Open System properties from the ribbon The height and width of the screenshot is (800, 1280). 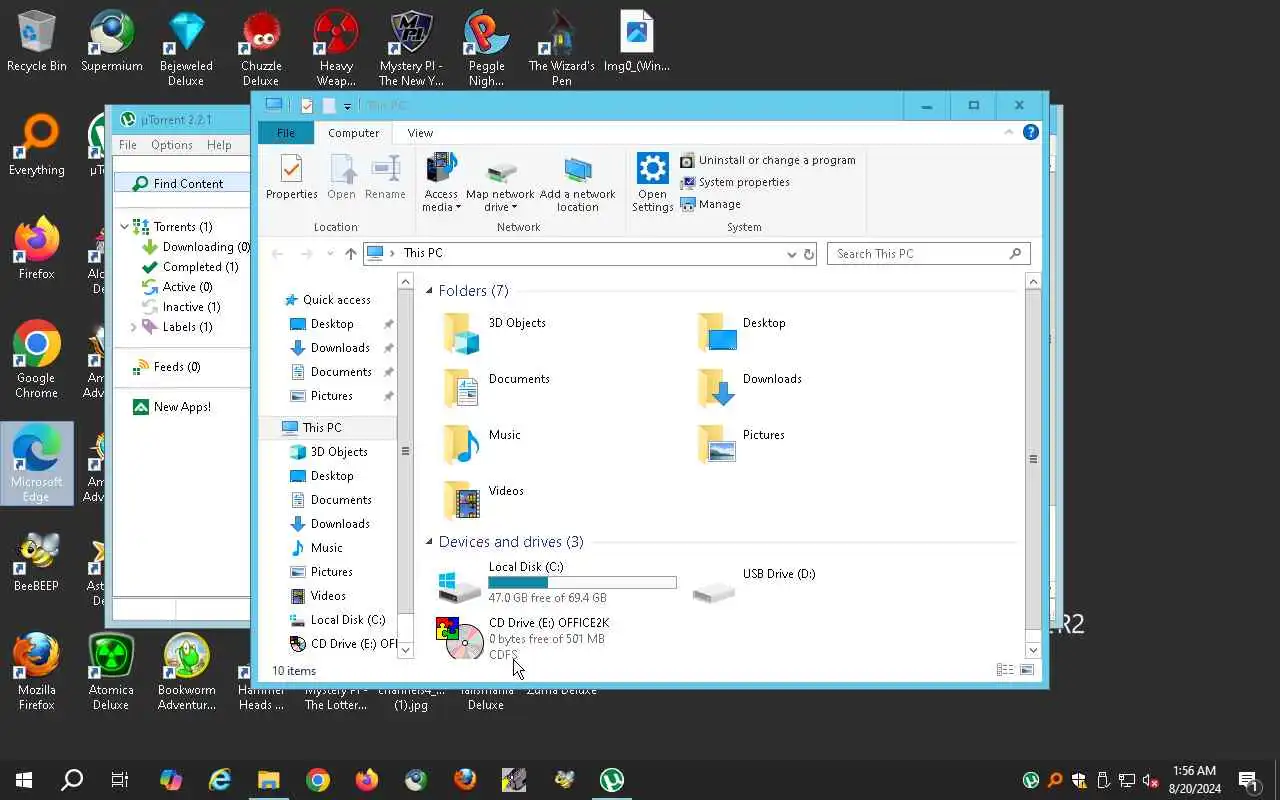(735, 182)
